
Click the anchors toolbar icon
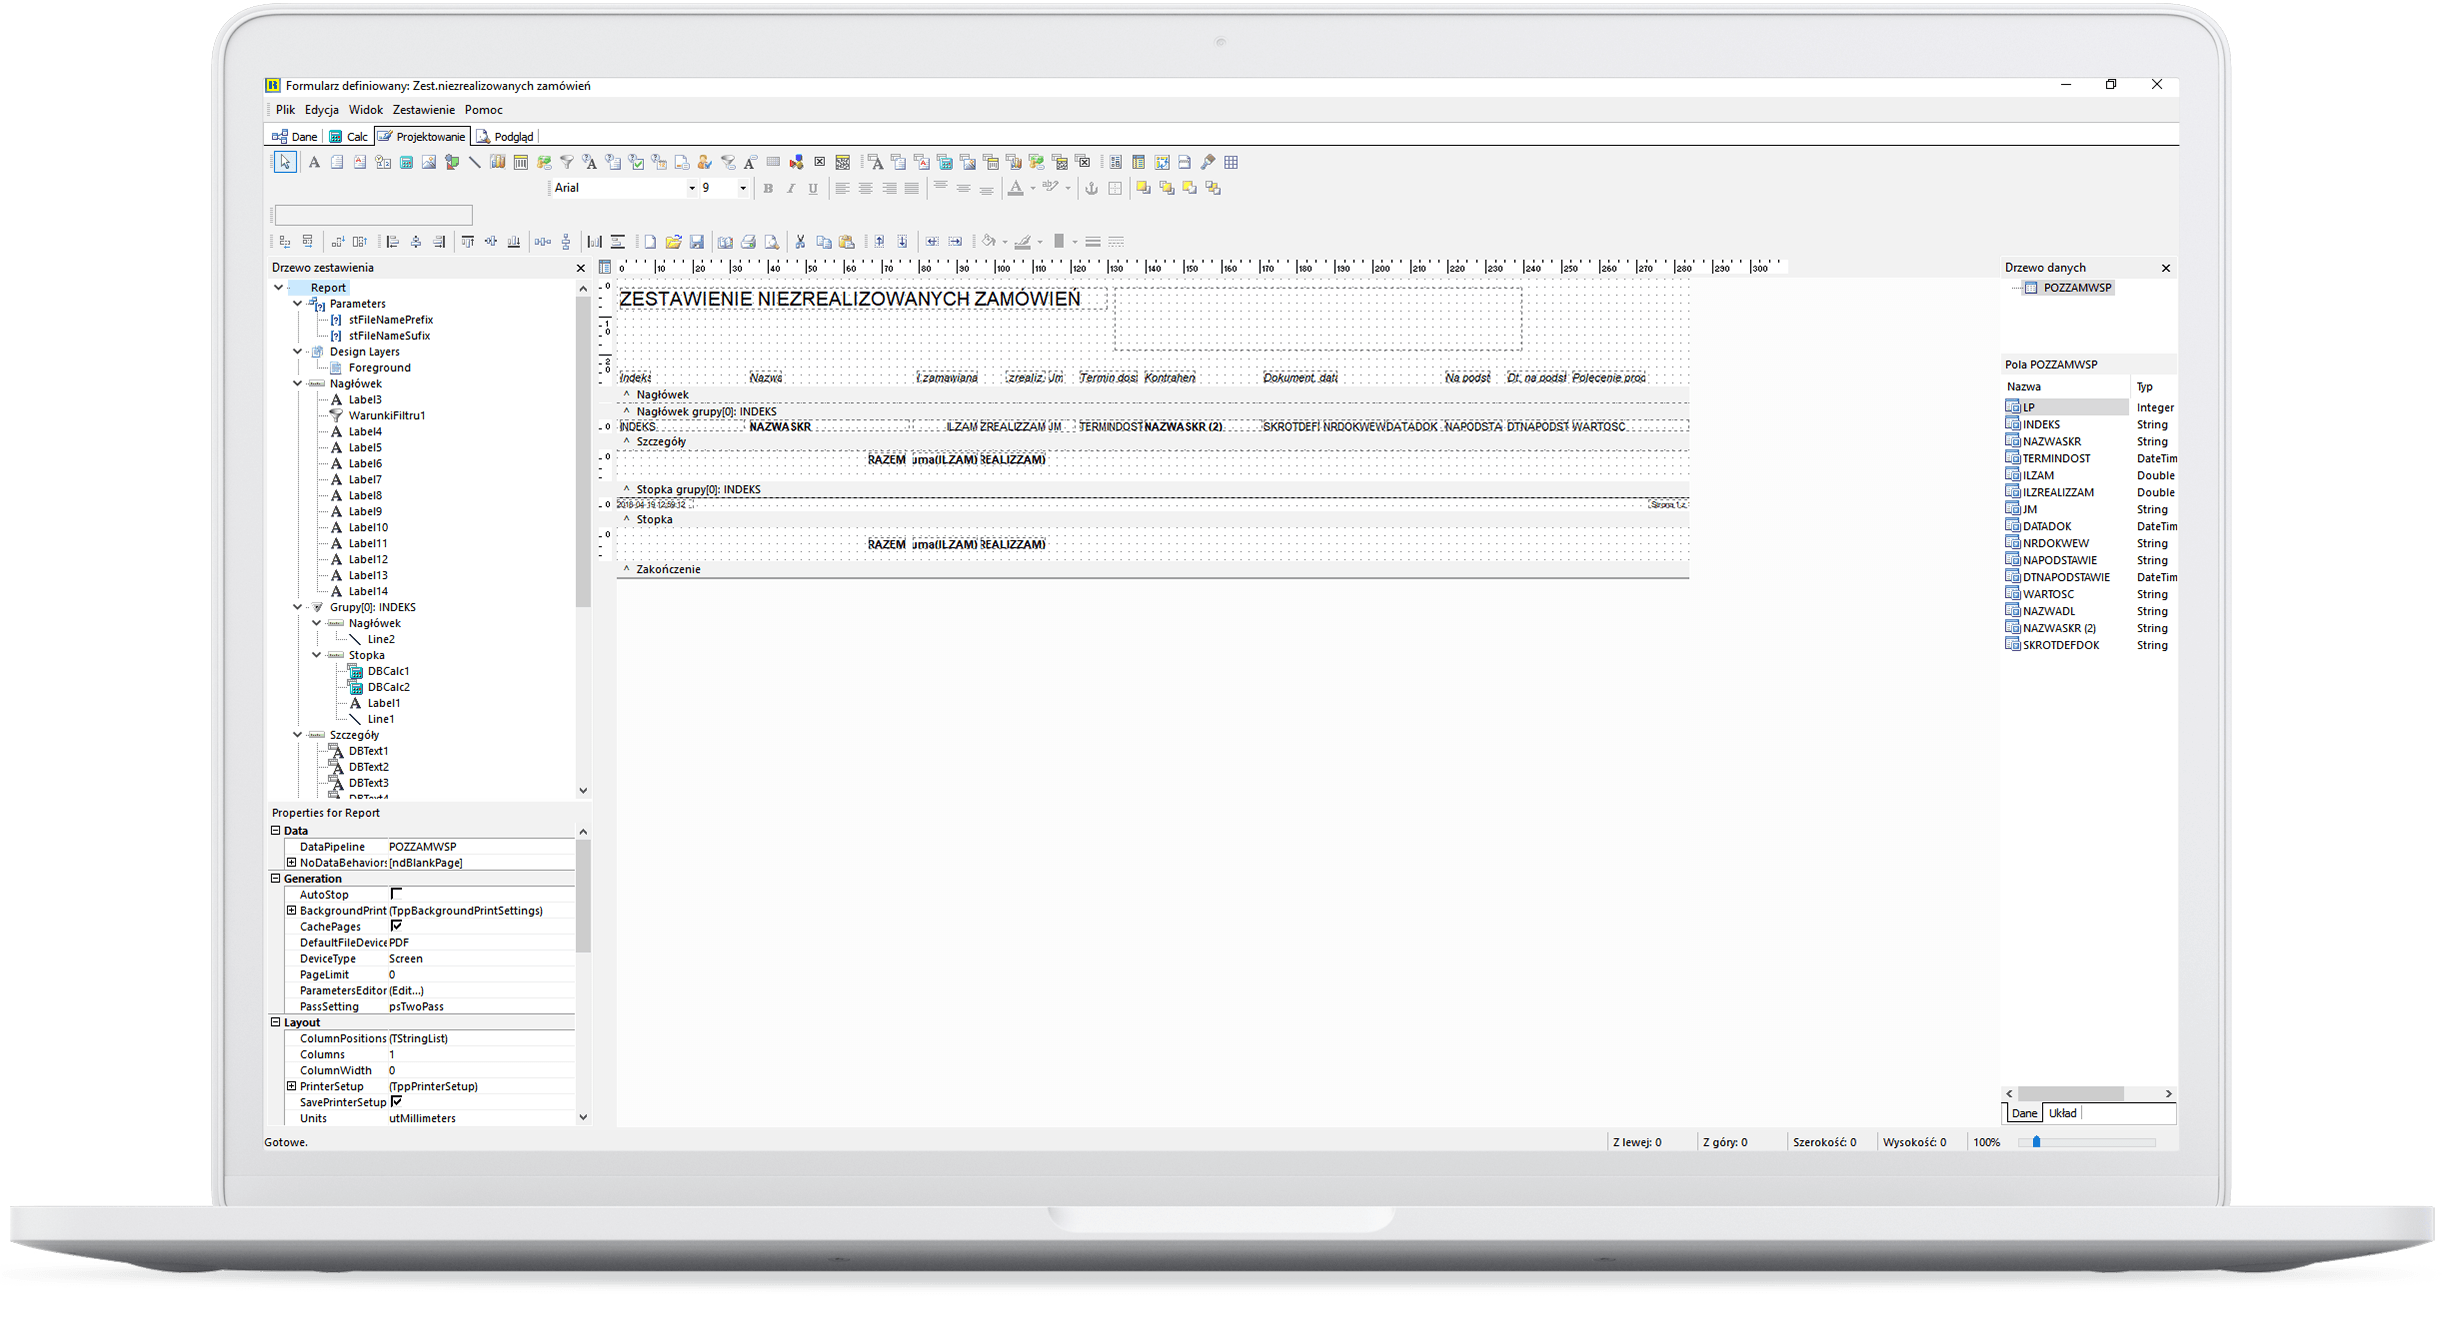(1092, 188)
